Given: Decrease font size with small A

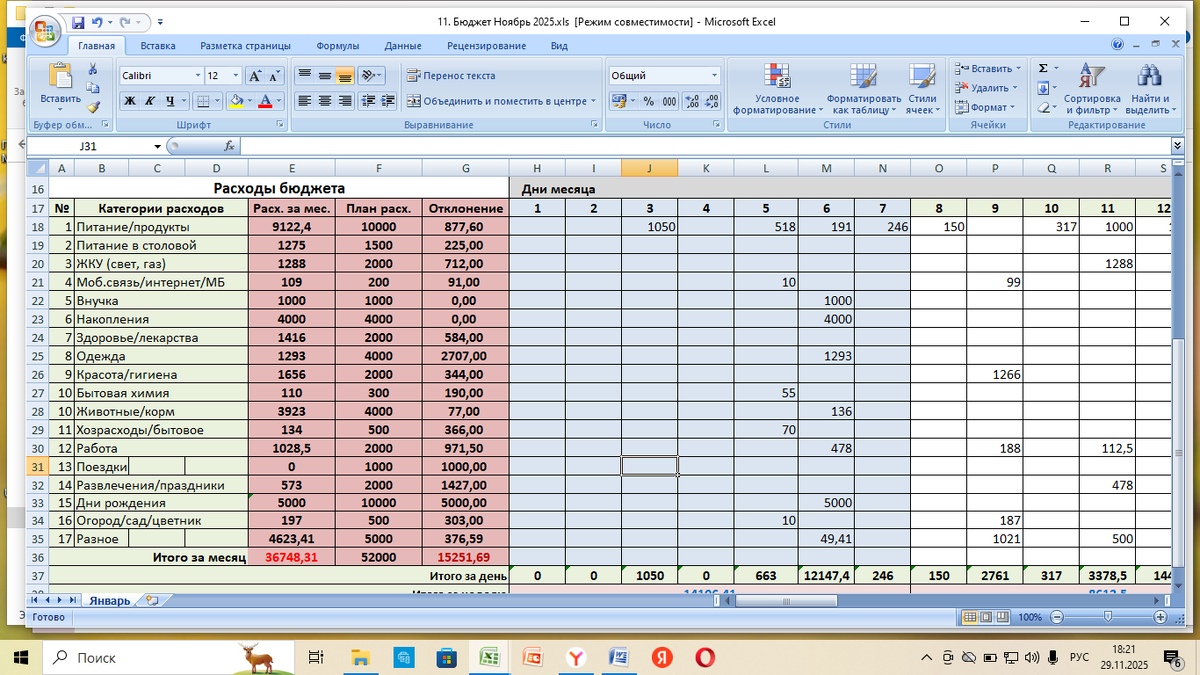Looking at the screenshot, I should point(274,76).
